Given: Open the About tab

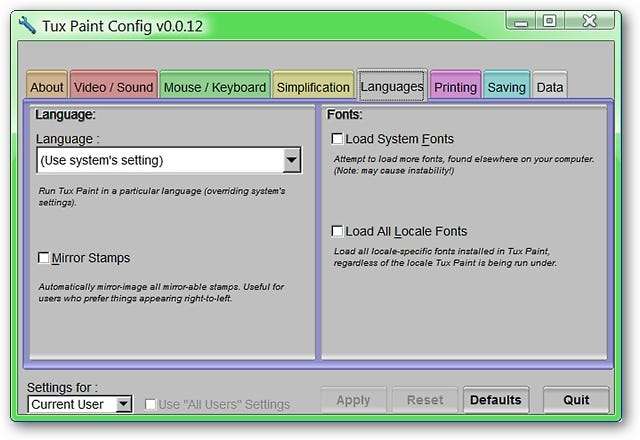Looking at the screenshot, I should [x=47, y=85].
